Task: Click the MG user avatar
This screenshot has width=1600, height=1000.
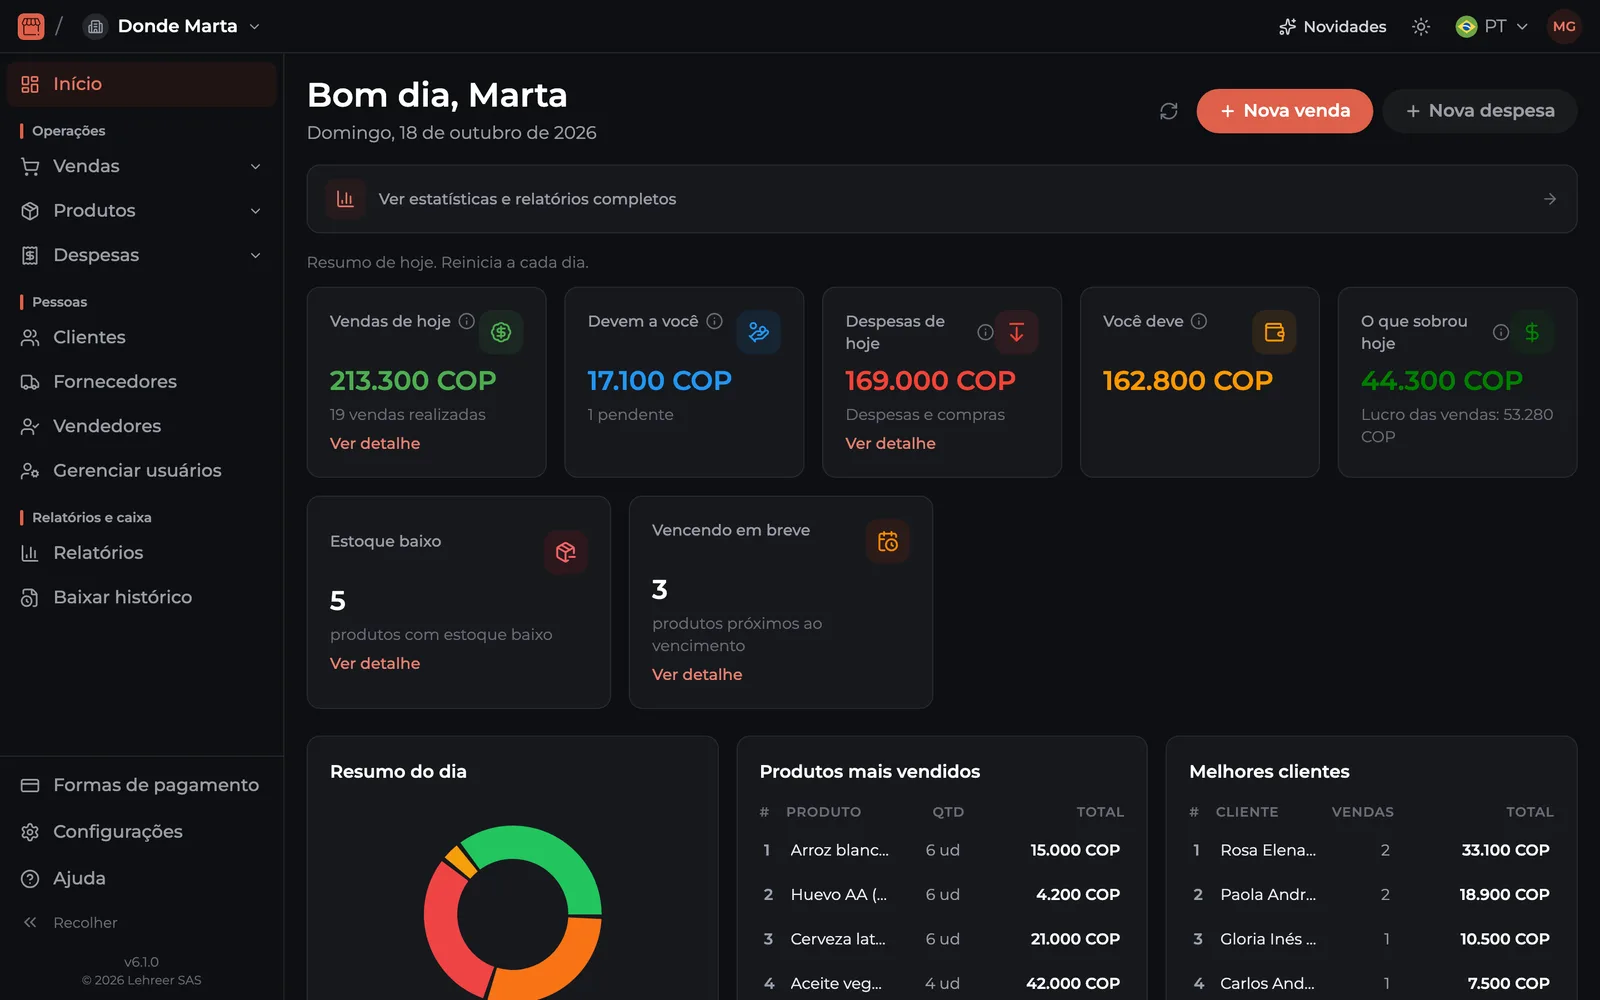Action: pyautogui.click(x=1564, y=27)
